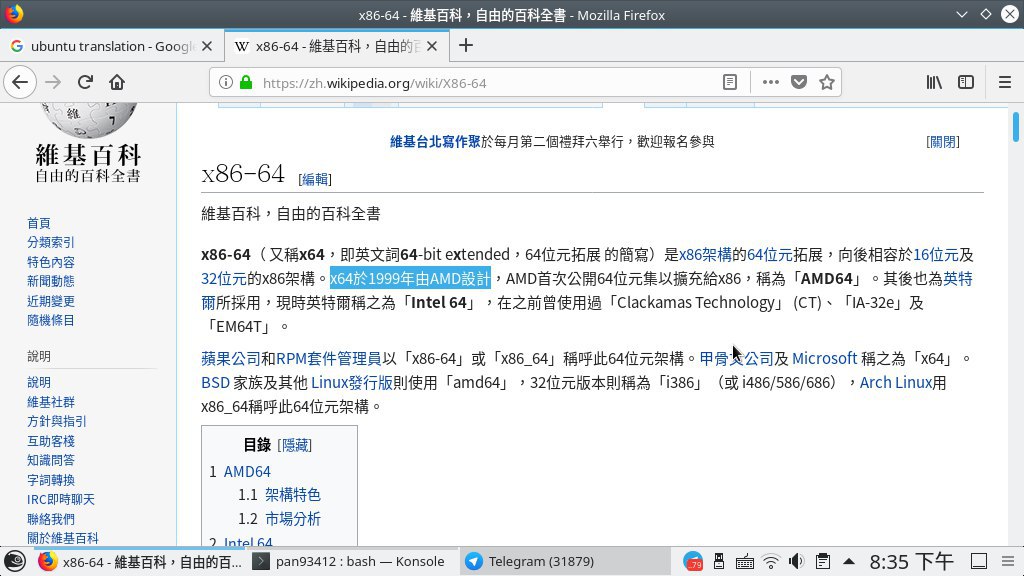1024x576 pixels.
Task: Select the x86-64 維基百科 tab
Action: pos(336,46)
